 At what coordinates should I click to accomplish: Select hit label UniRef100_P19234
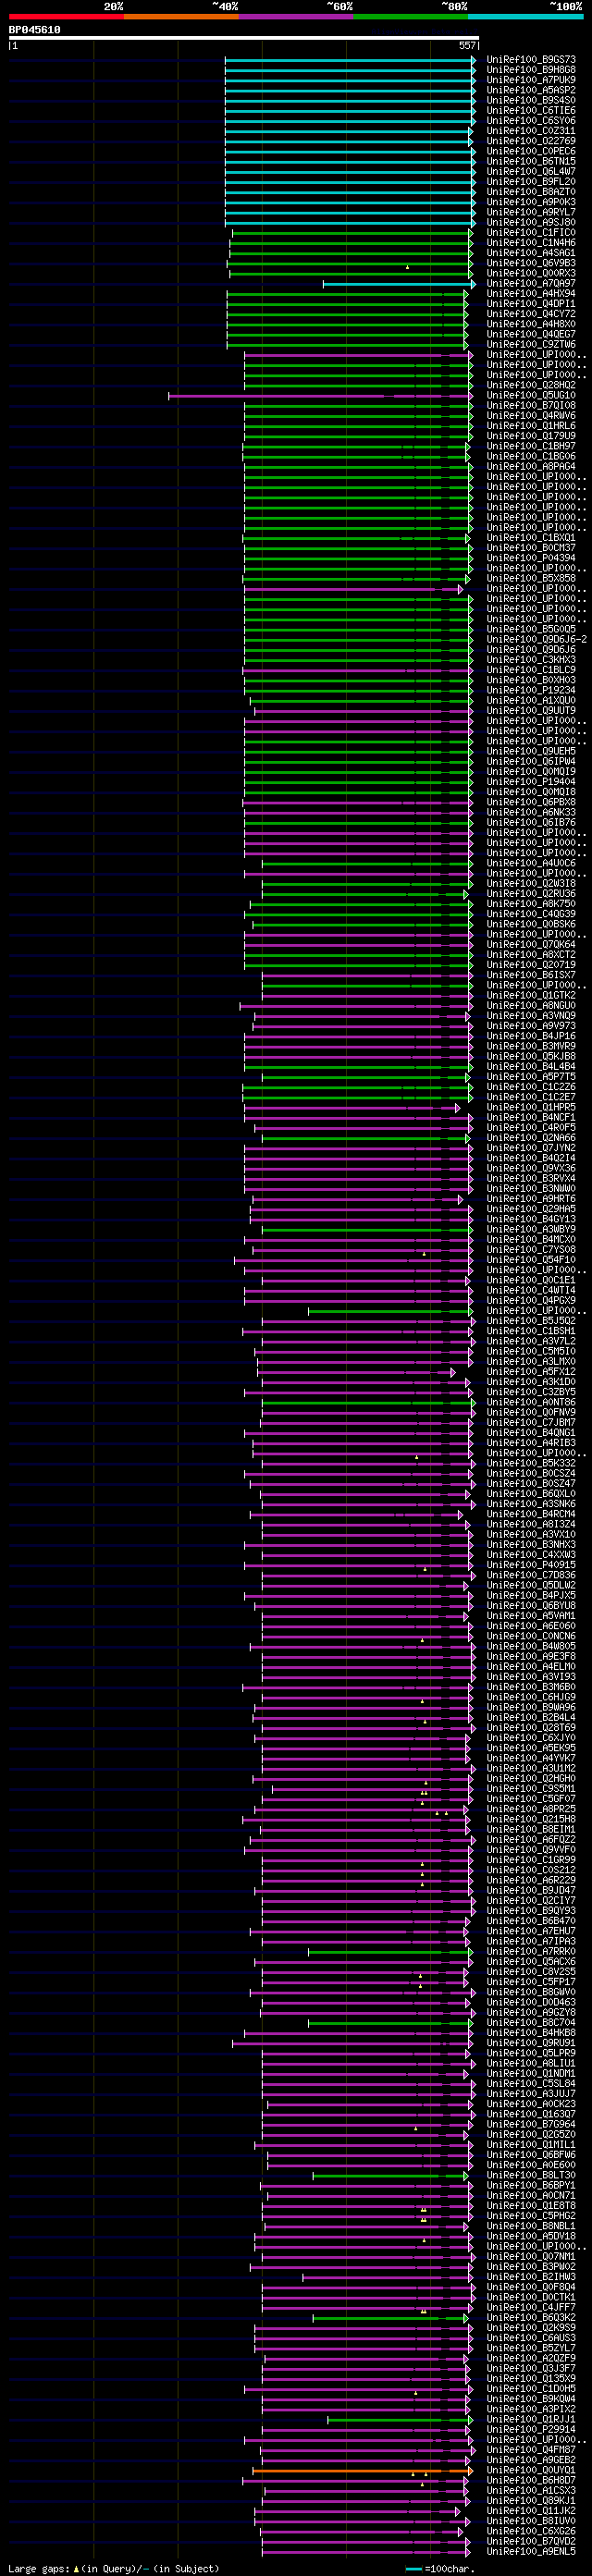coord(531,690)
